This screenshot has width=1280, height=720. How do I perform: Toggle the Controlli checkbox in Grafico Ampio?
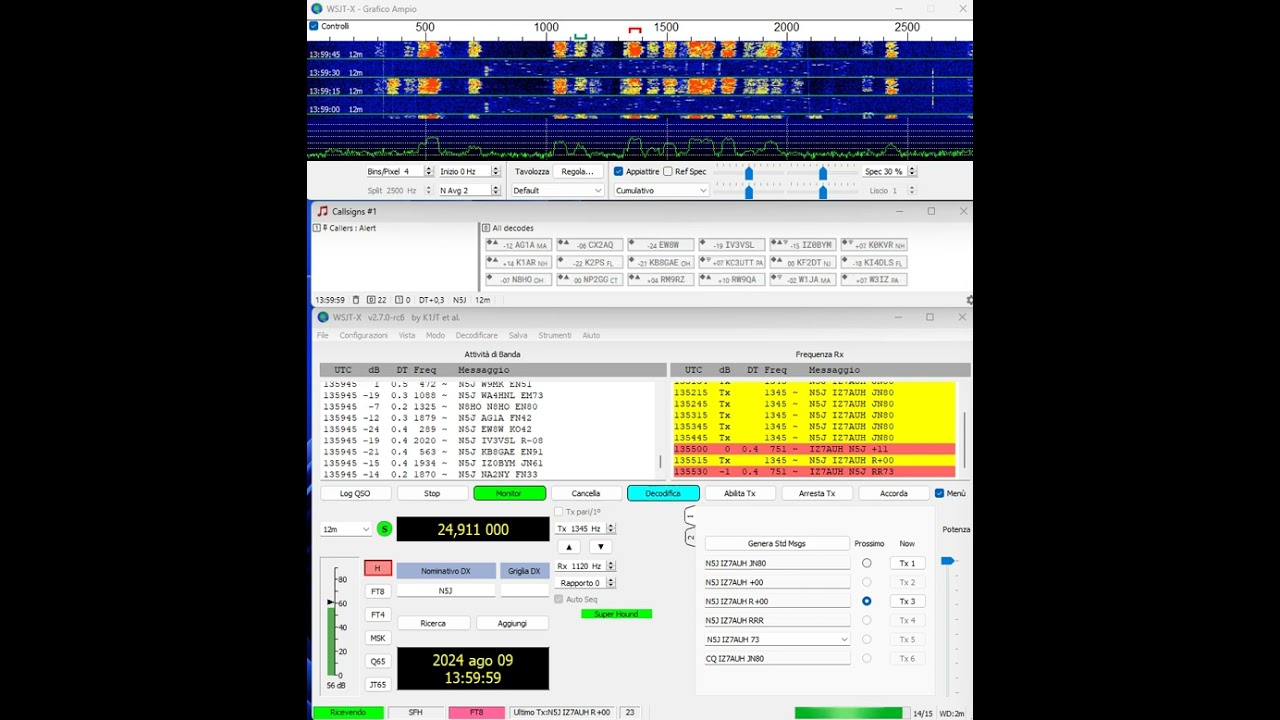(x=314, y=26)
